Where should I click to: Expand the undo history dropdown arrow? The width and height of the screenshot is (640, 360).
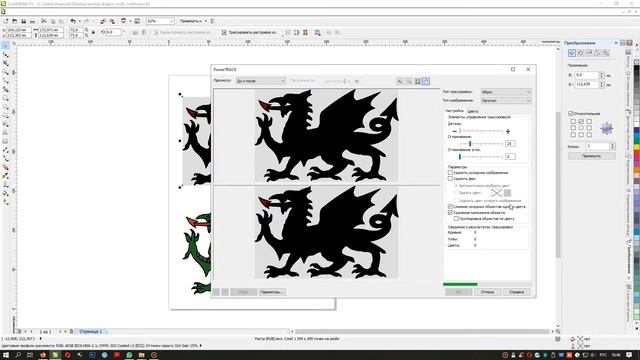pyautogui.click(x=79, y=21)
